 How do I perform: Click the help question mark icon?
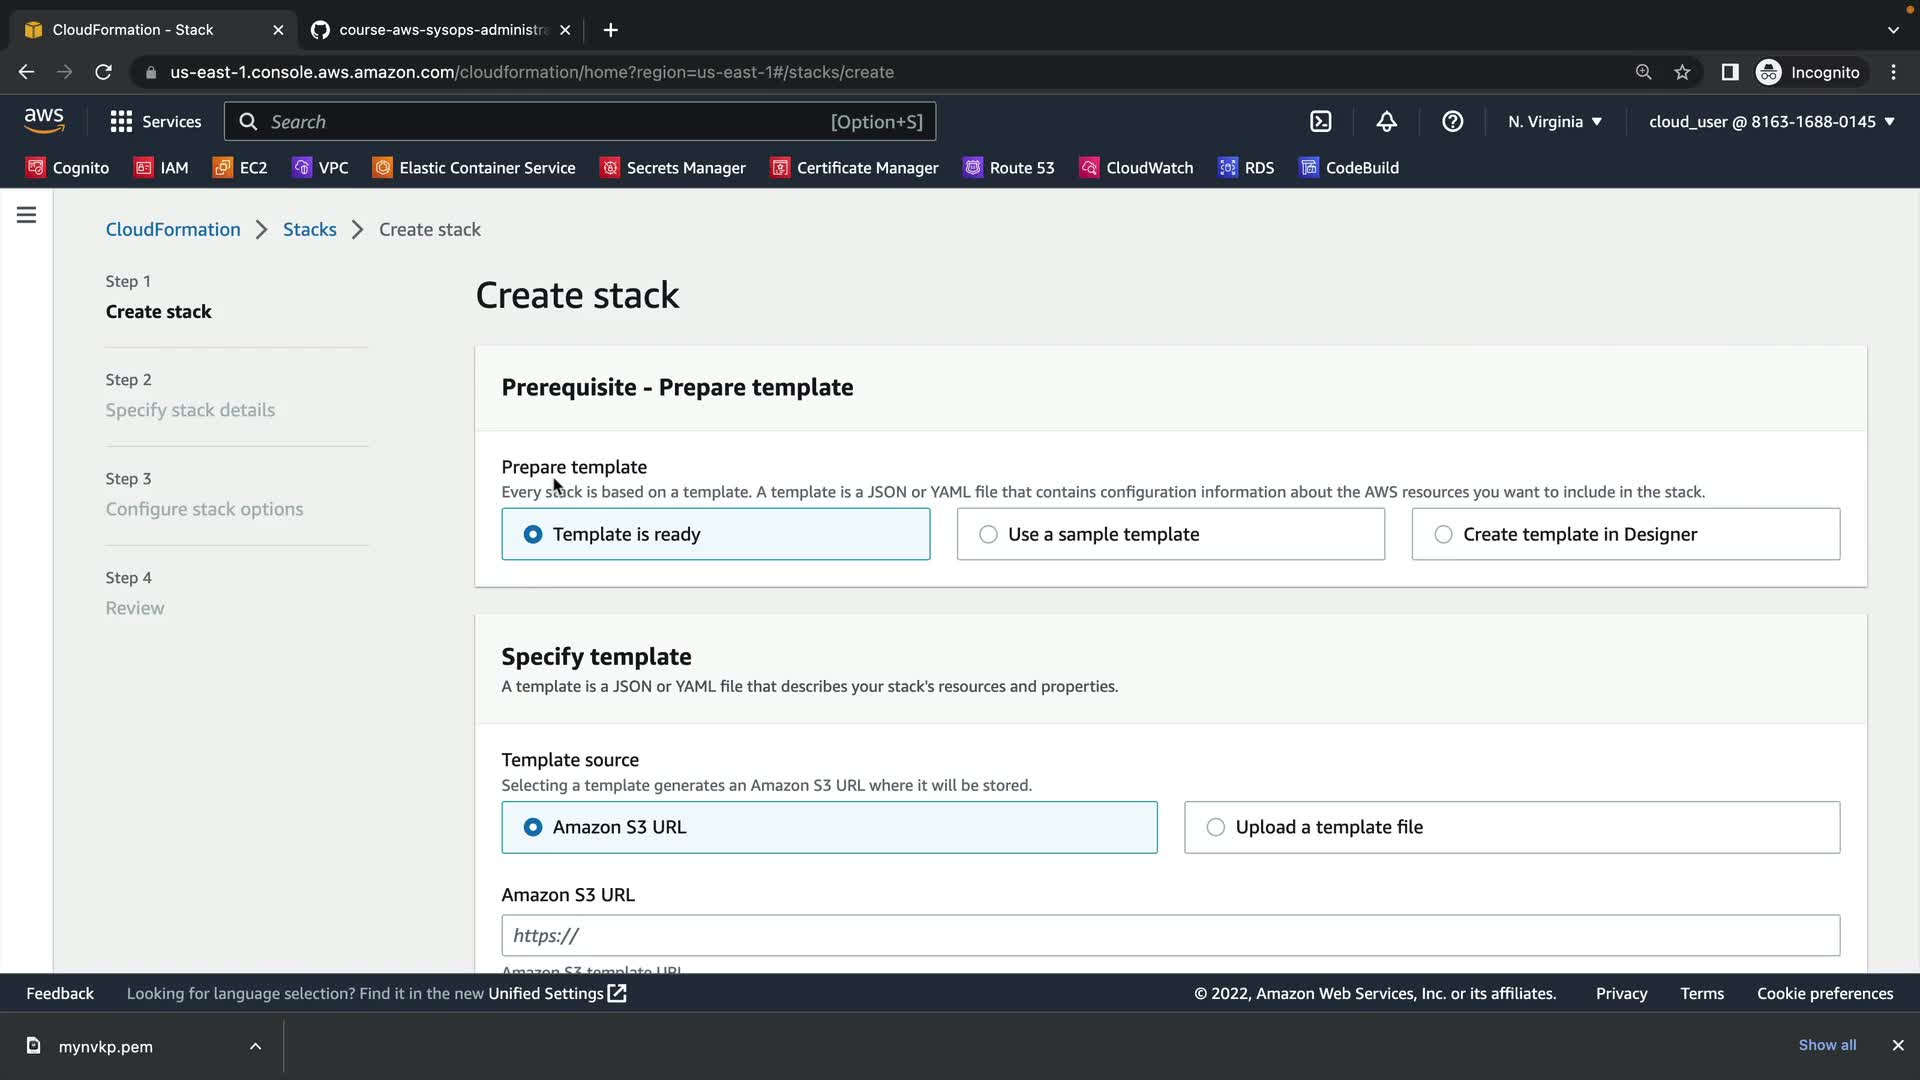(x=1452, y=122)
